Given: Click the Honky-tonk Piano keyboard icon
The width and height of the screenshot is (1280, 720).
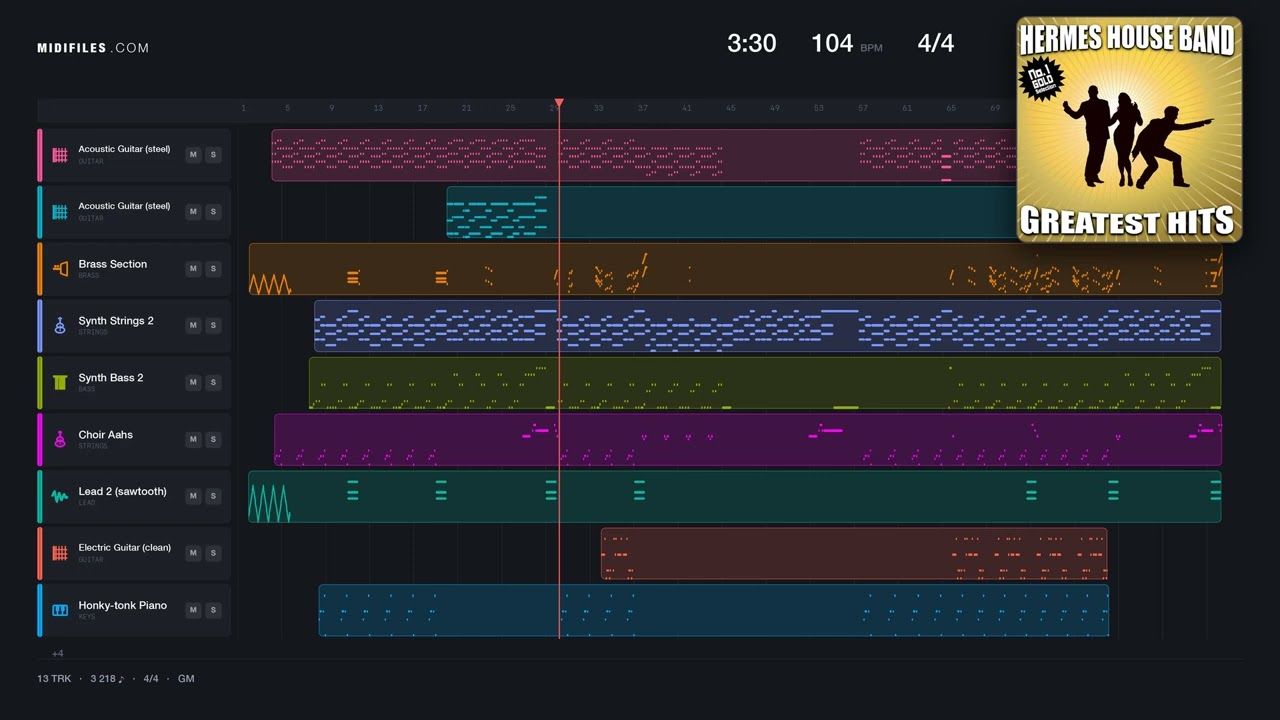Looking at the screenshot, I should [x=60, y=610].
